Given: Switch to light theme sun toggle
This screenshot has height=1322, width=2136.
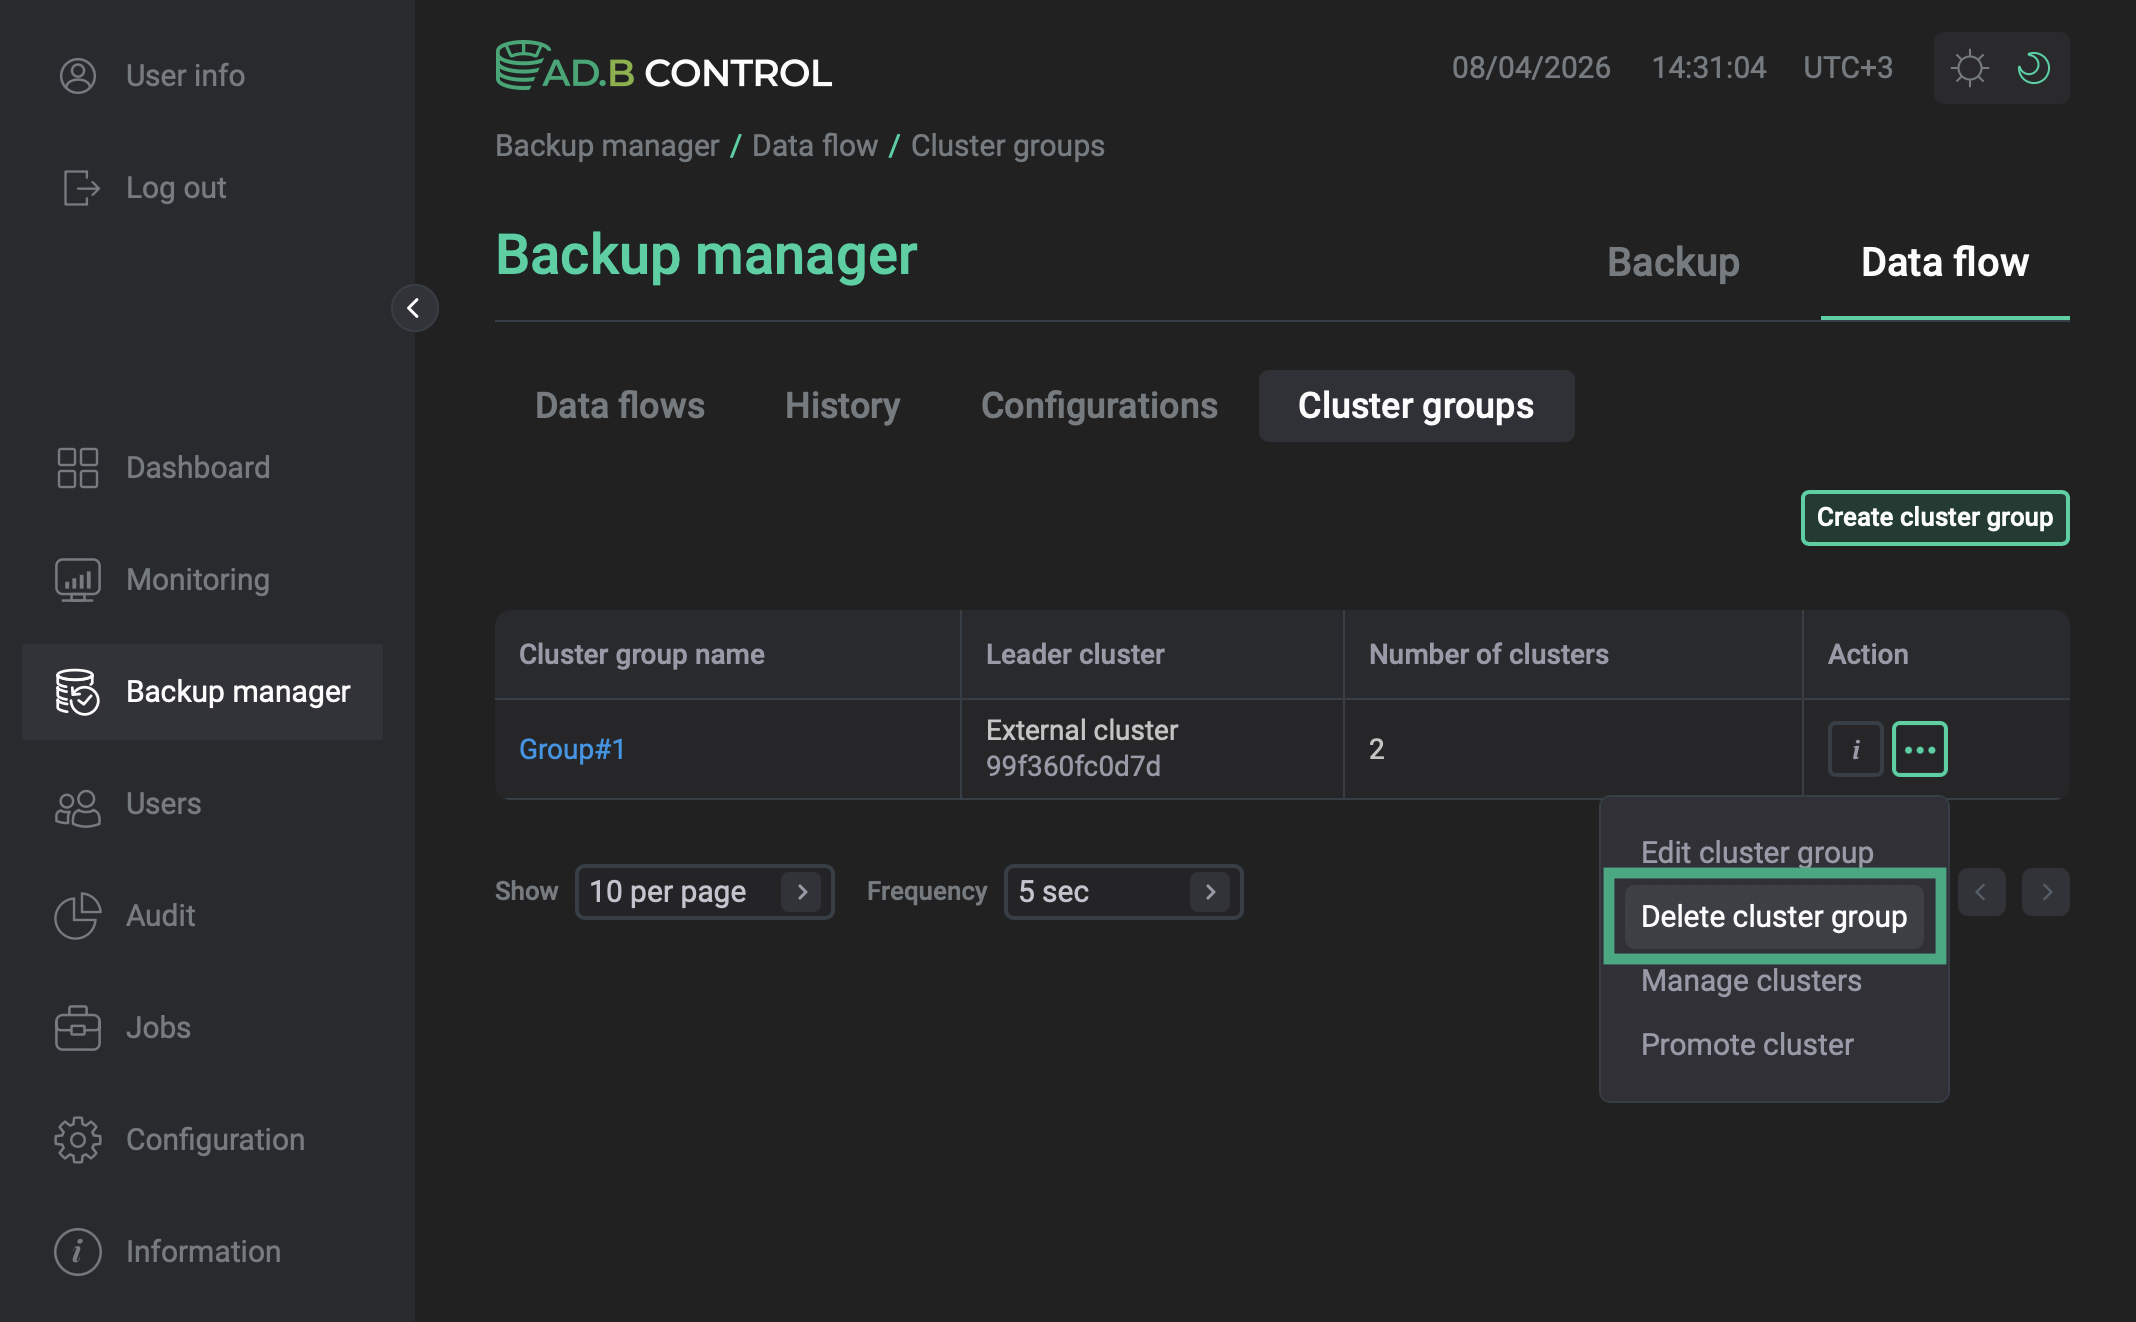Looking at the screenshot, I should (1969, 68).
